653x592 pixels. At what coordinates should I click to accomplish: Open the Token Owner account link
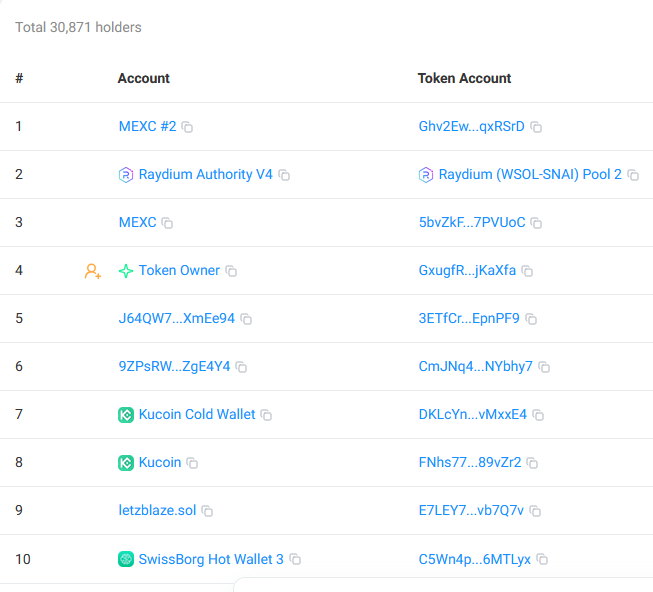tap(179, 270)
